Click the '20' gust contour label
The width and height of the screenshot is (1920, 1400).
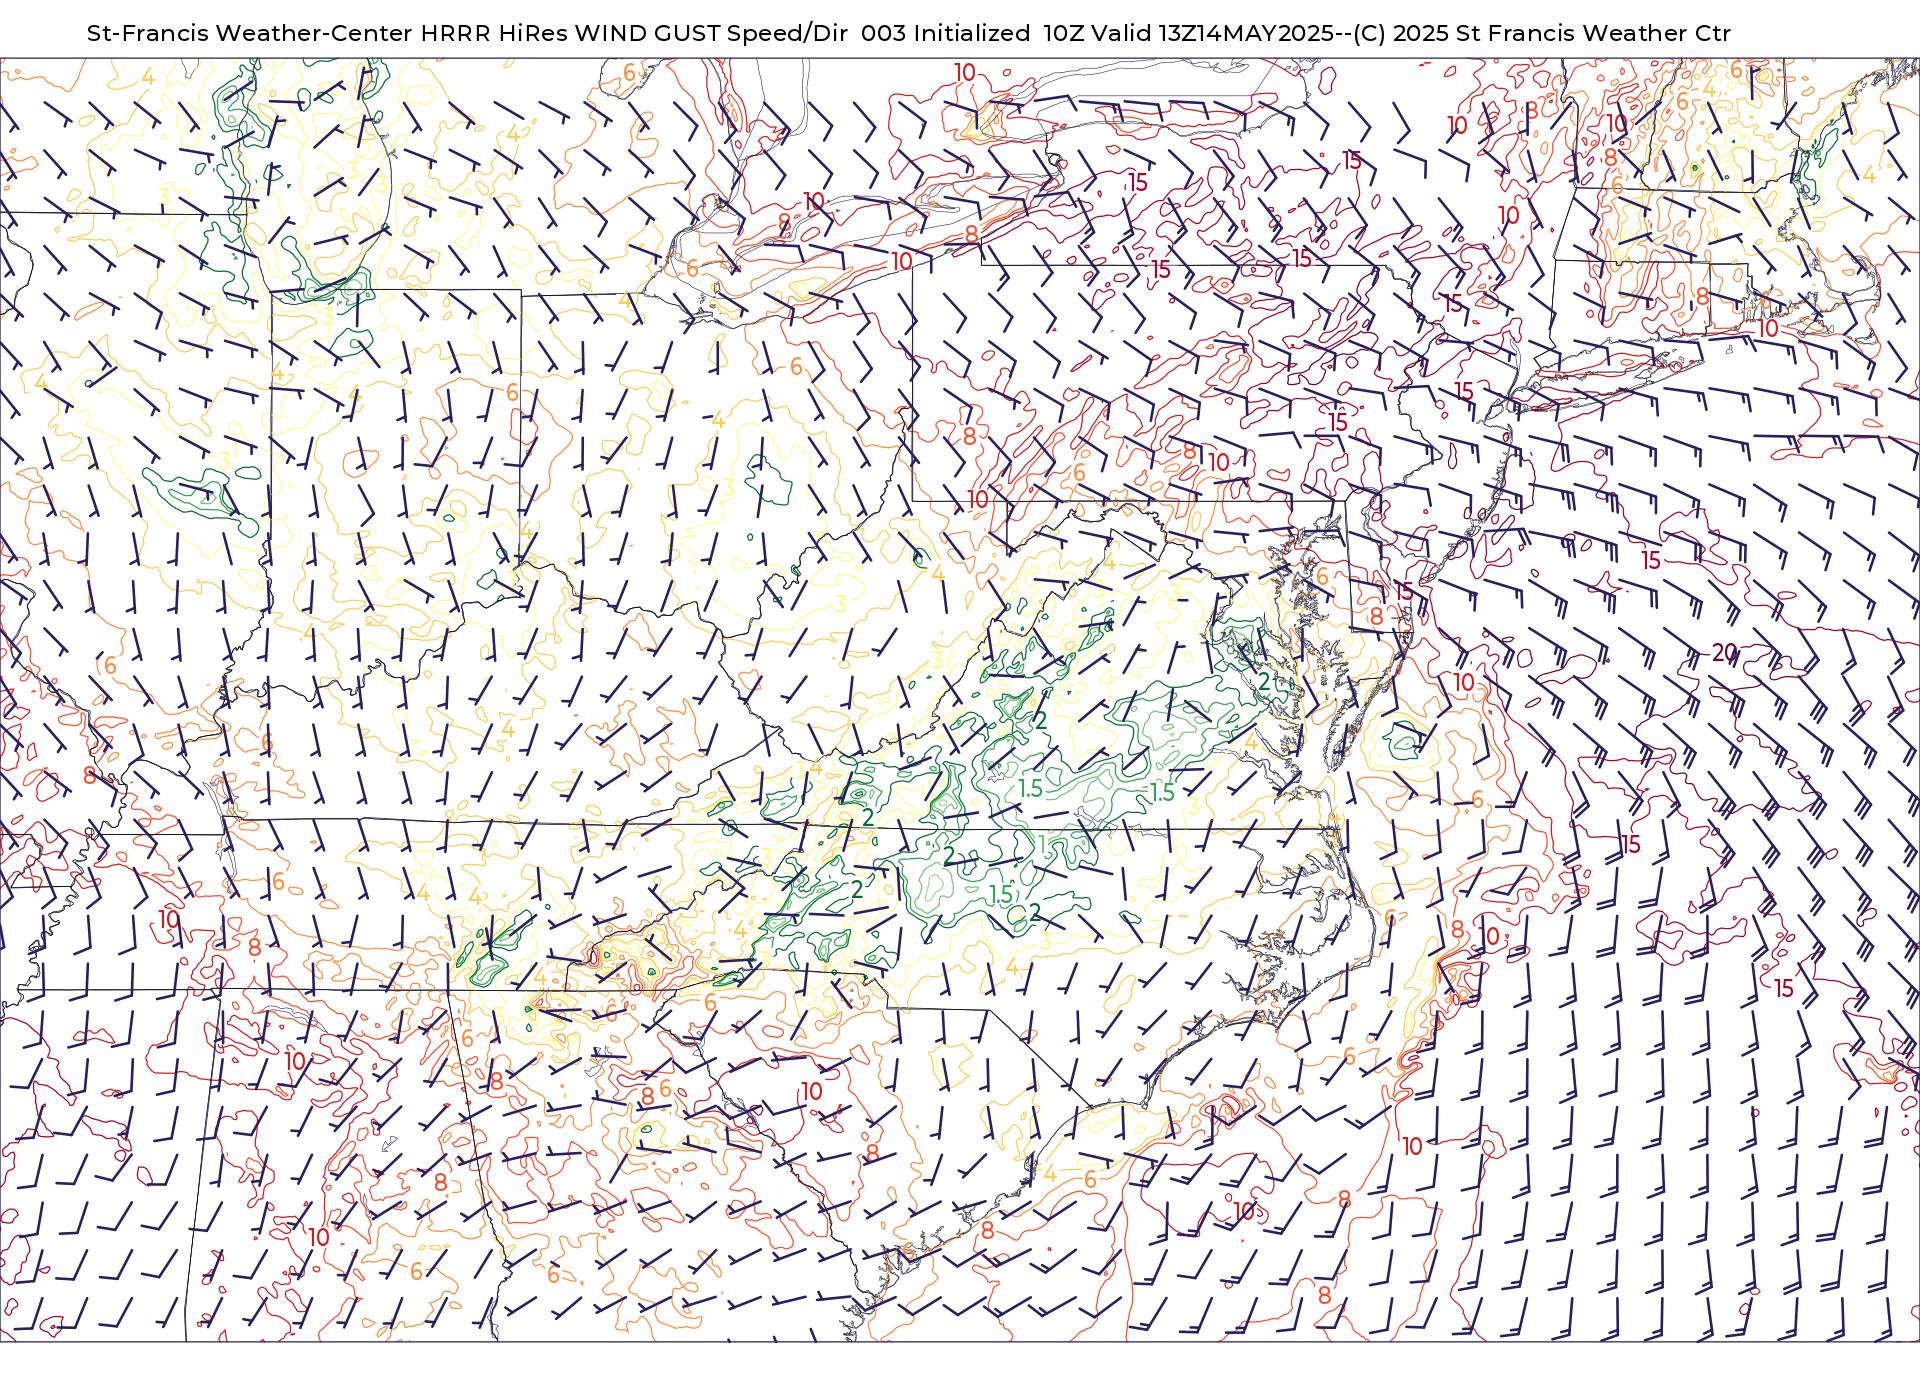[x=1724, y=653]
